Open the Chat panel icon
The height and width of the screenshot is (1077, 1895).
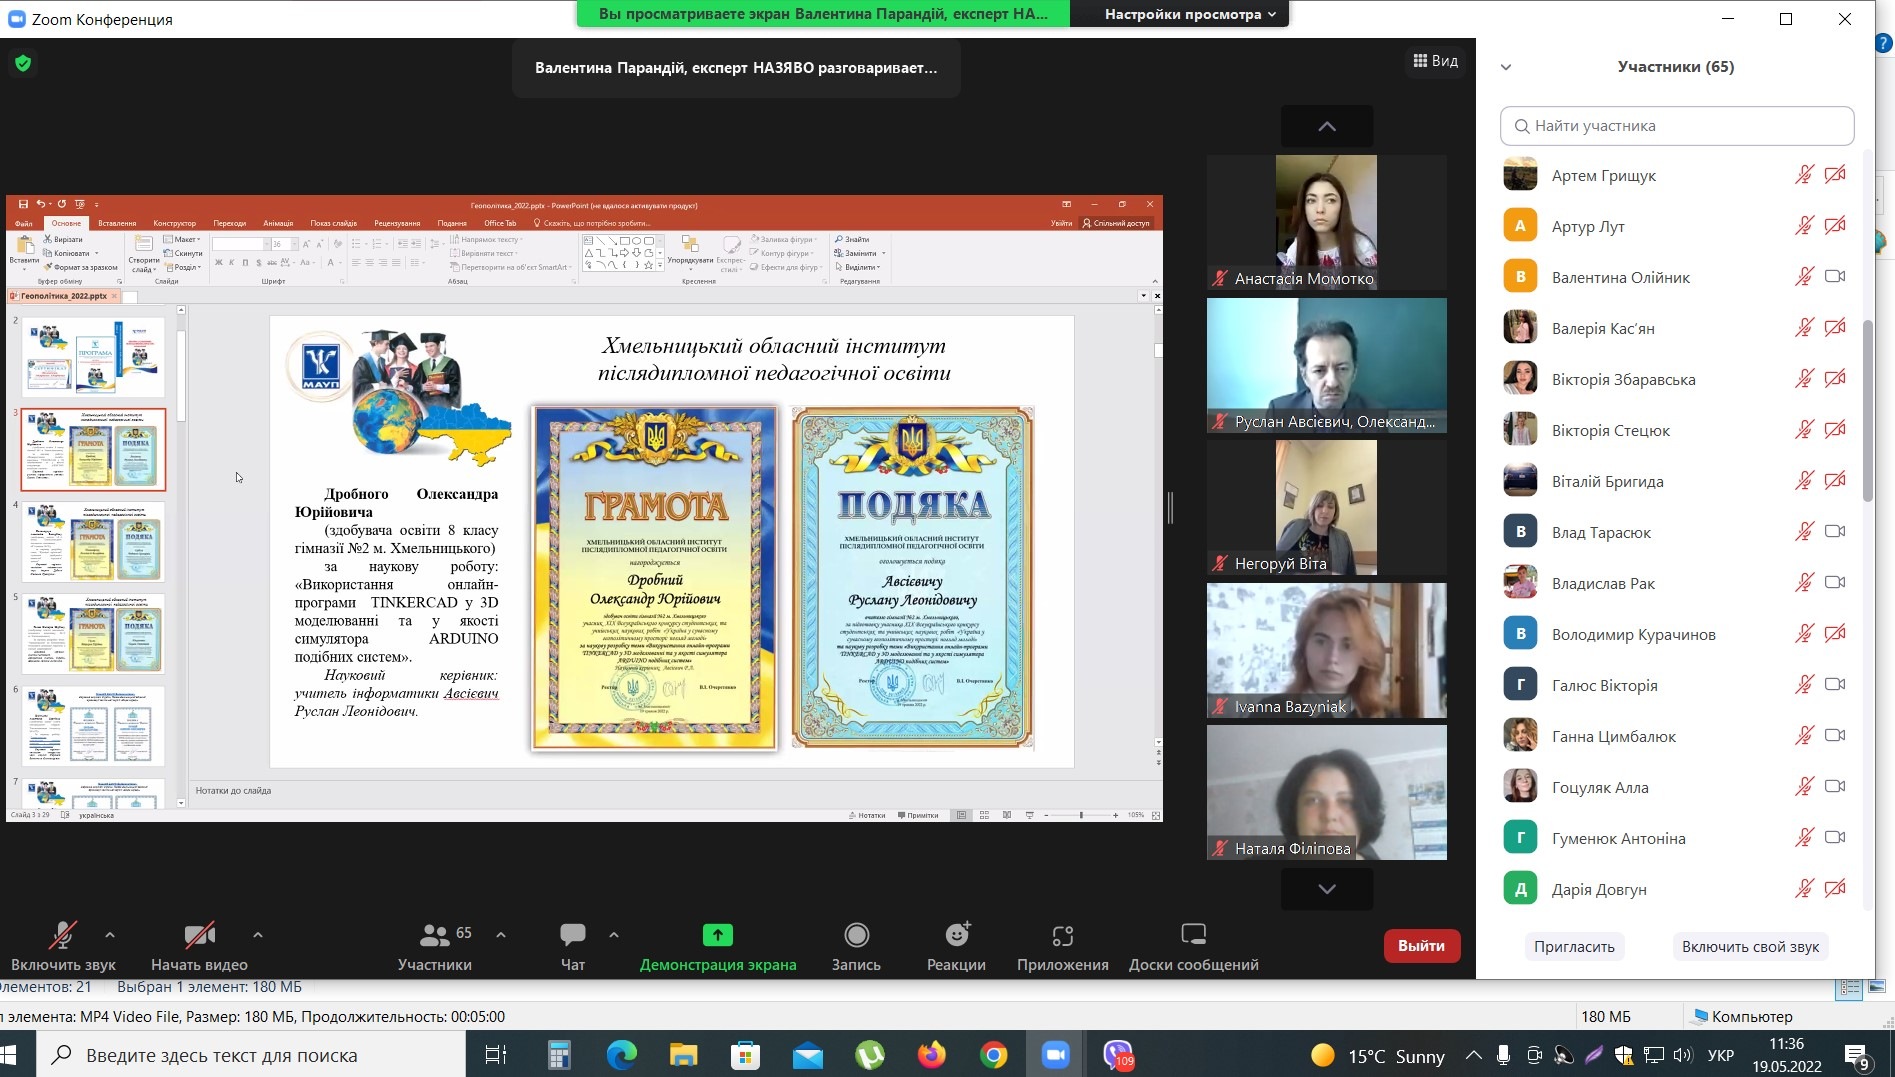pos(573,936)
